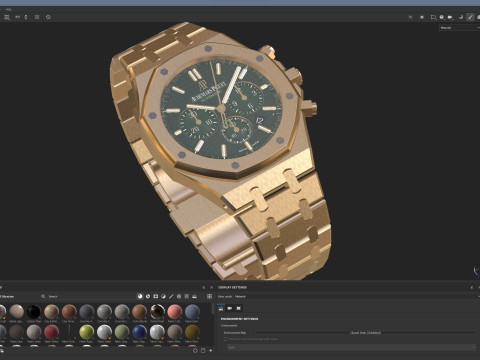Toggle the shelf grid view icon
The height and width of the screenshot is (360, 480).
(x=209, y=296)
